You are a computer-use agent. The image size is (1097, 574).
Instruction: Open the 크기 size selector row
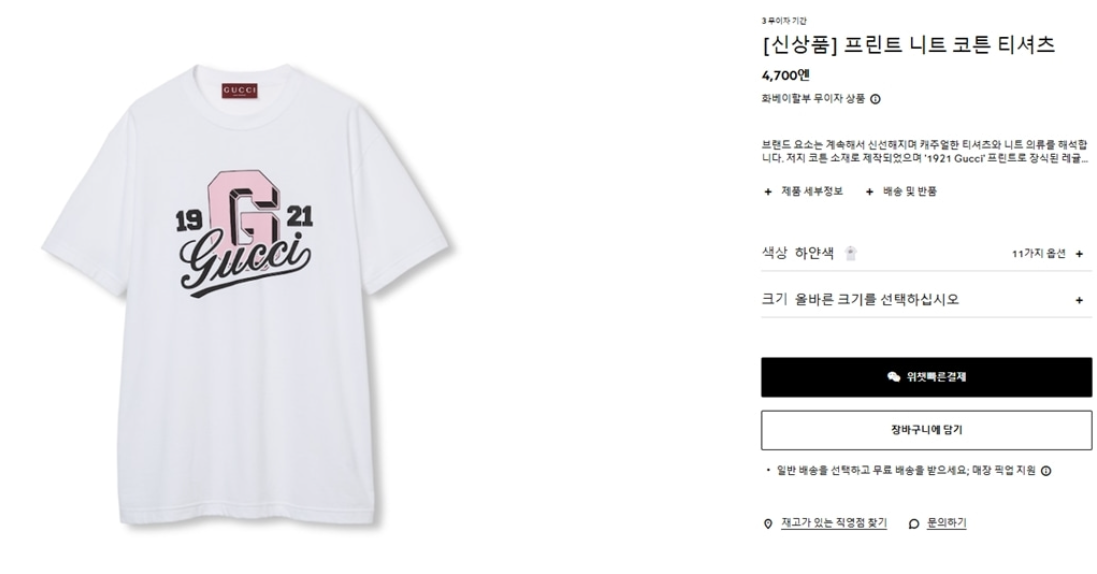[926, 300]
